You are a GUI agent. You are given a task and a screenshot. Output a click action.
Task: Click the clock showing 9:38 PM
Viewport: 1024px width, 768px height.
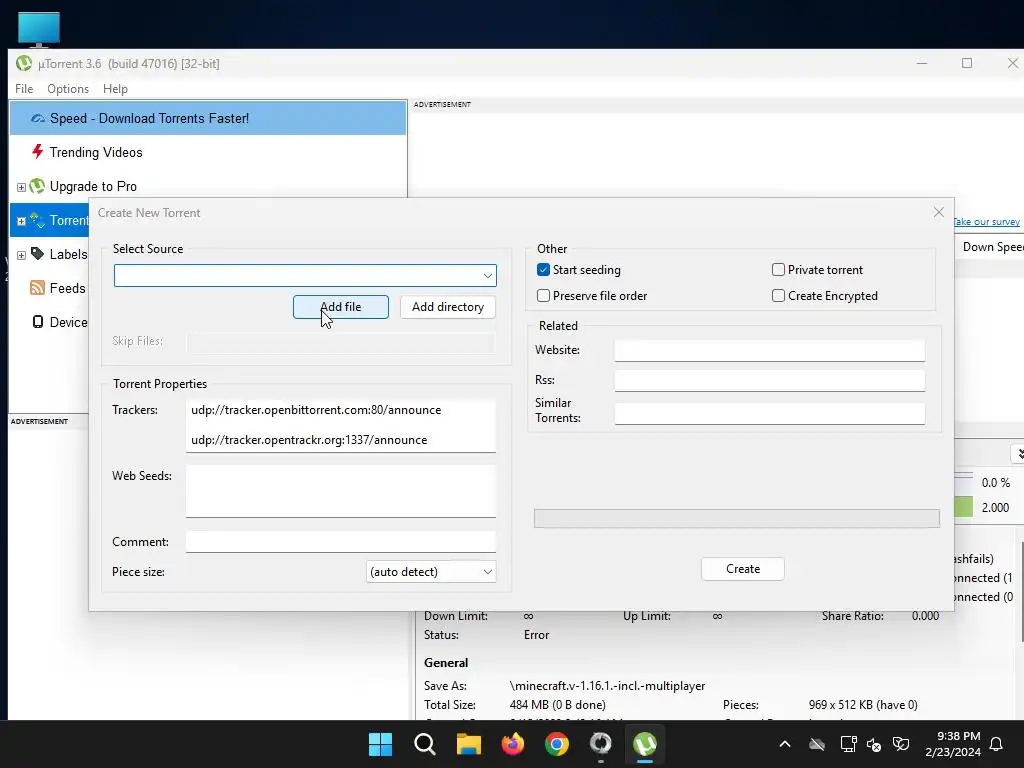click(x=959, y=736)
